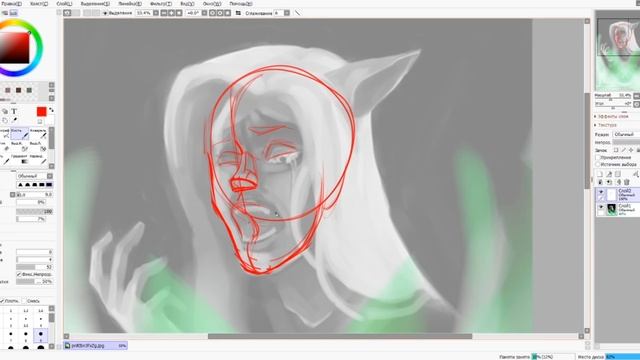Open the Правка menu
The image size is (640, 360).
pyautogui.click(x=11, y=3)
